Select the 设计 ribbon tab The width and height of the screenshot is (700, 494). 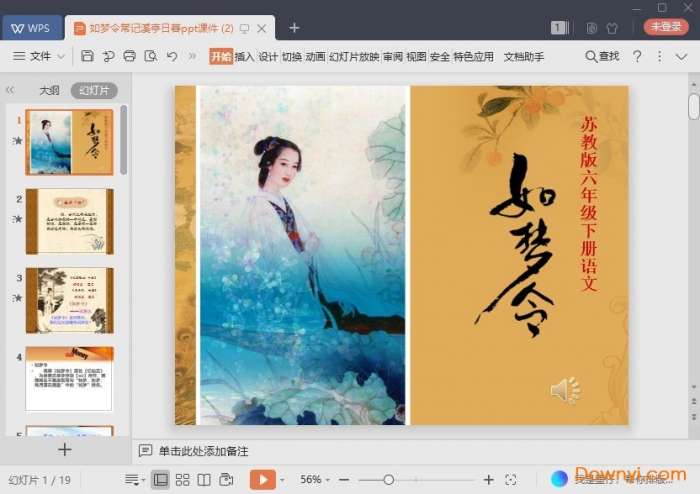click(x=268, y=57)
